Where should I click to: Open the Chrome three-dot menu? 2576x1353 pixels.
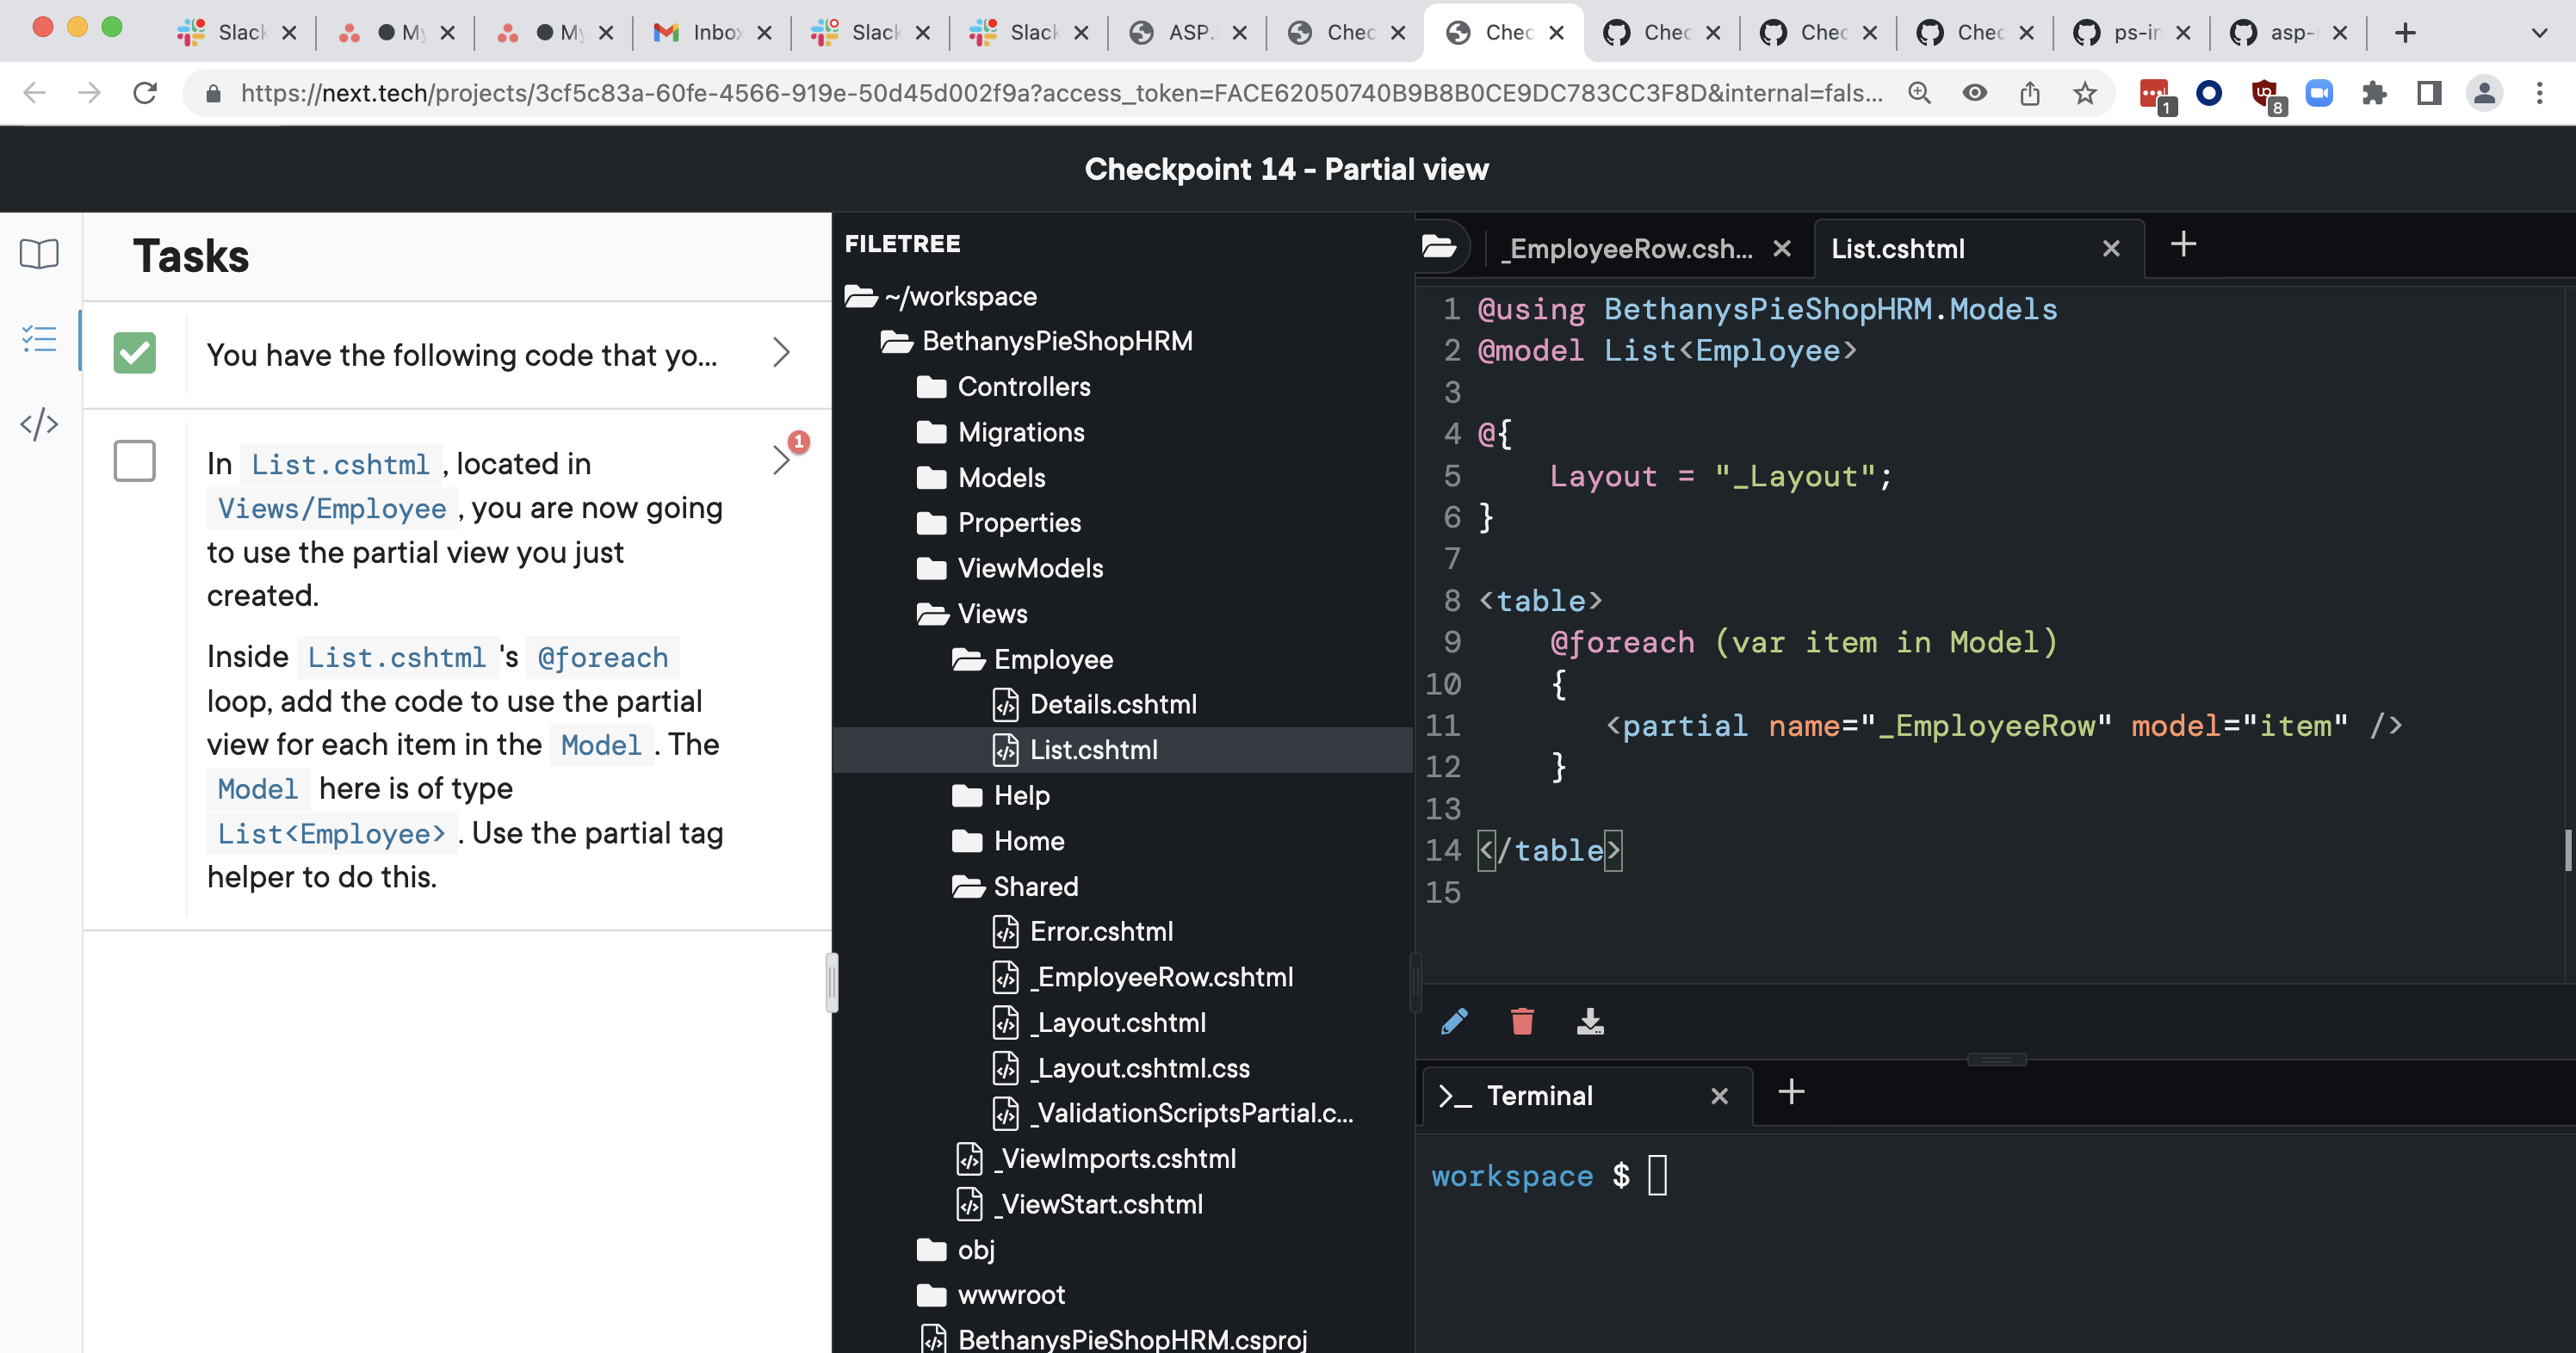(x=2539, y=93)
